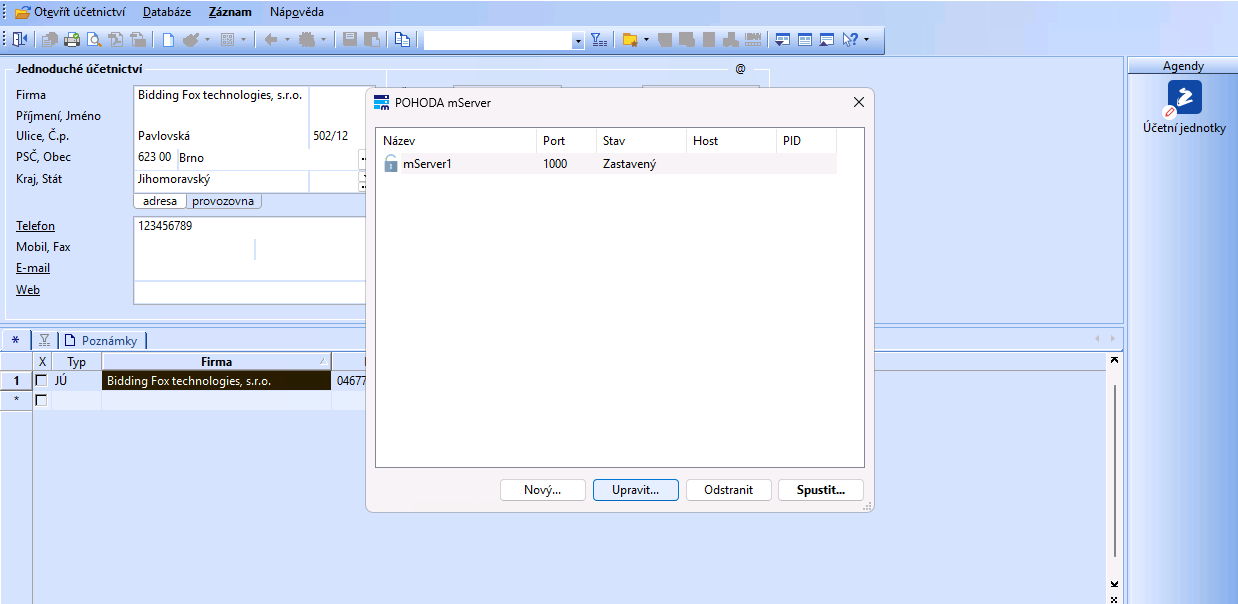The image size is (1238, 604).
Task: Tick the checkbox in the new empty row
Action: click(42, 400)
